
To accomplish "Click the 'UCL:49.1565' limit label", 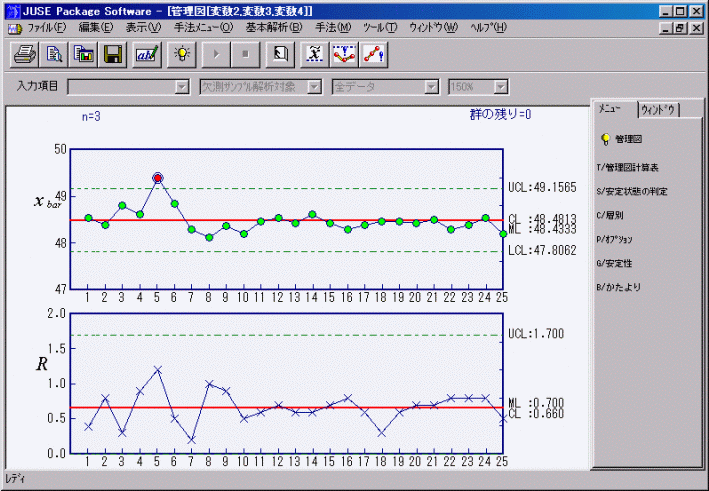I will (x=542, y=187).
